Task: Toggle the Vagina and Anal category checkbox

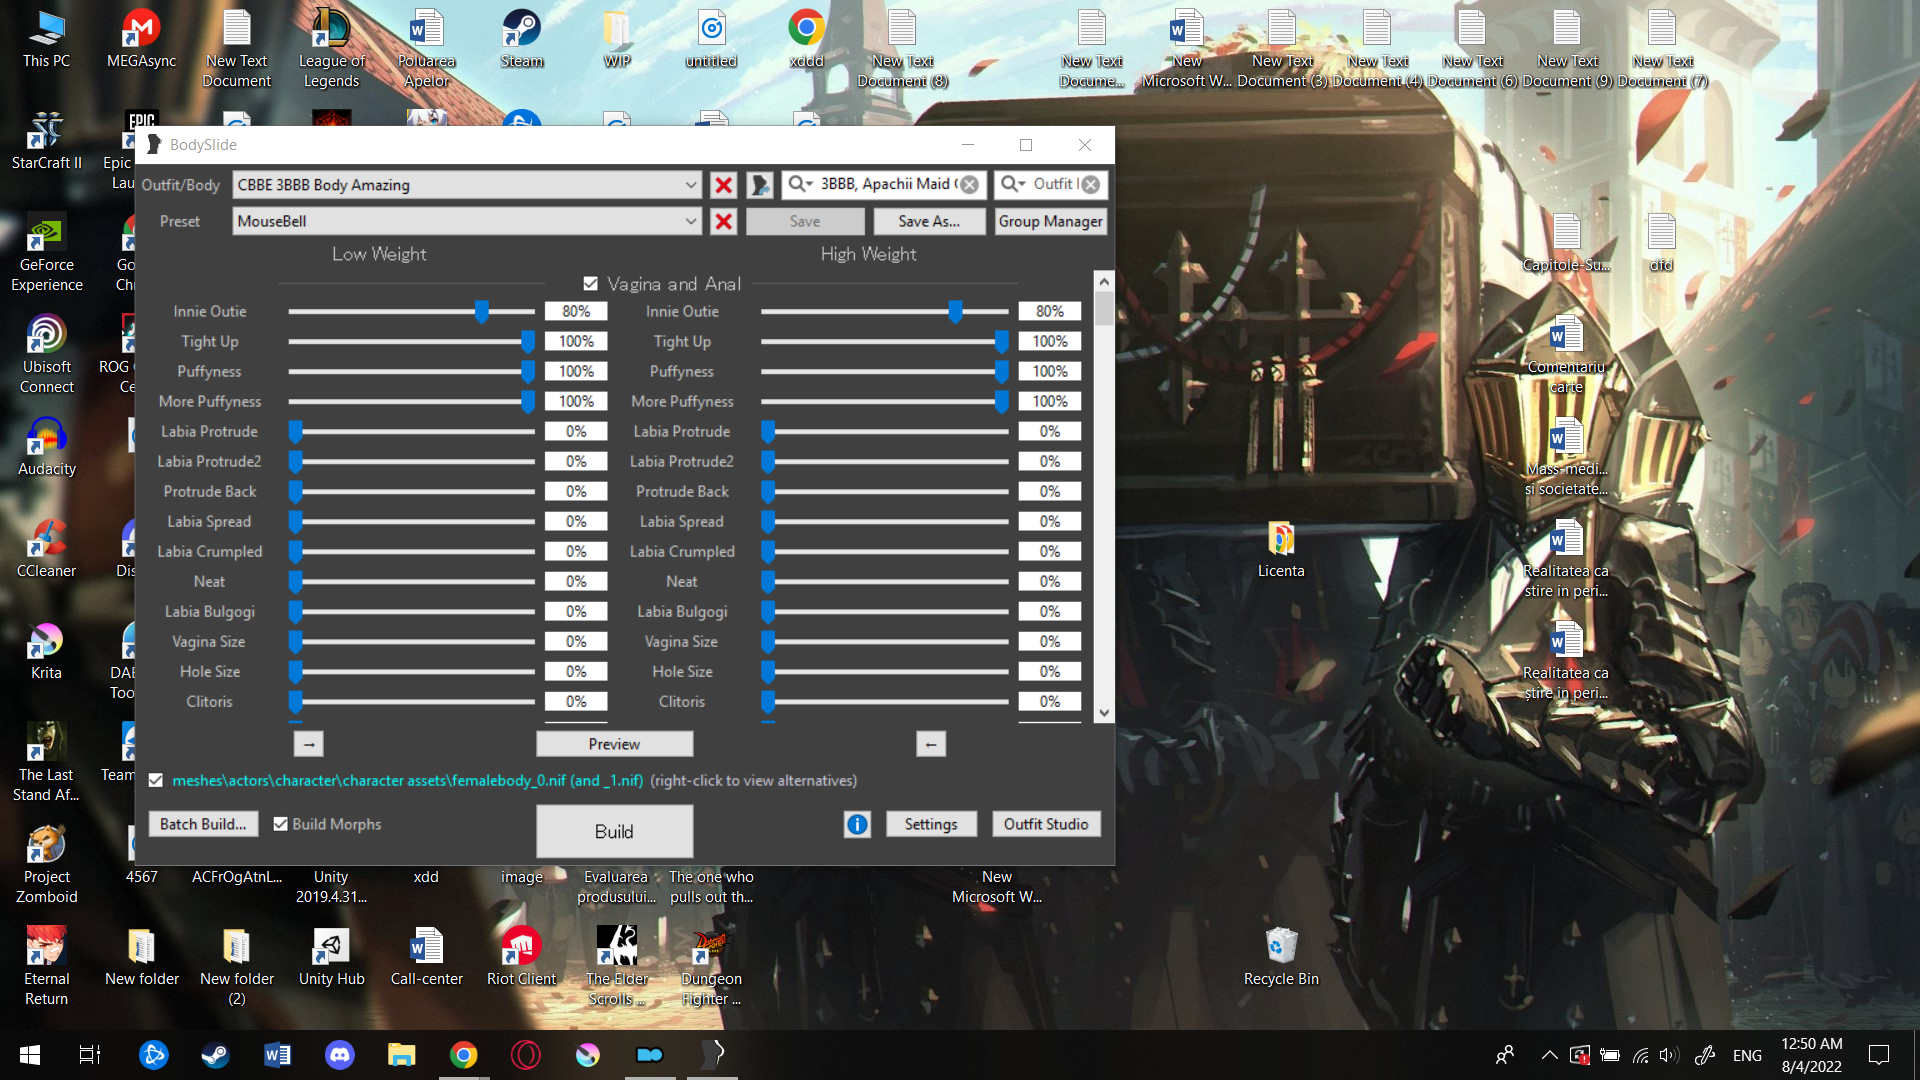Action: pyautogui.click(x=590, y=284)
